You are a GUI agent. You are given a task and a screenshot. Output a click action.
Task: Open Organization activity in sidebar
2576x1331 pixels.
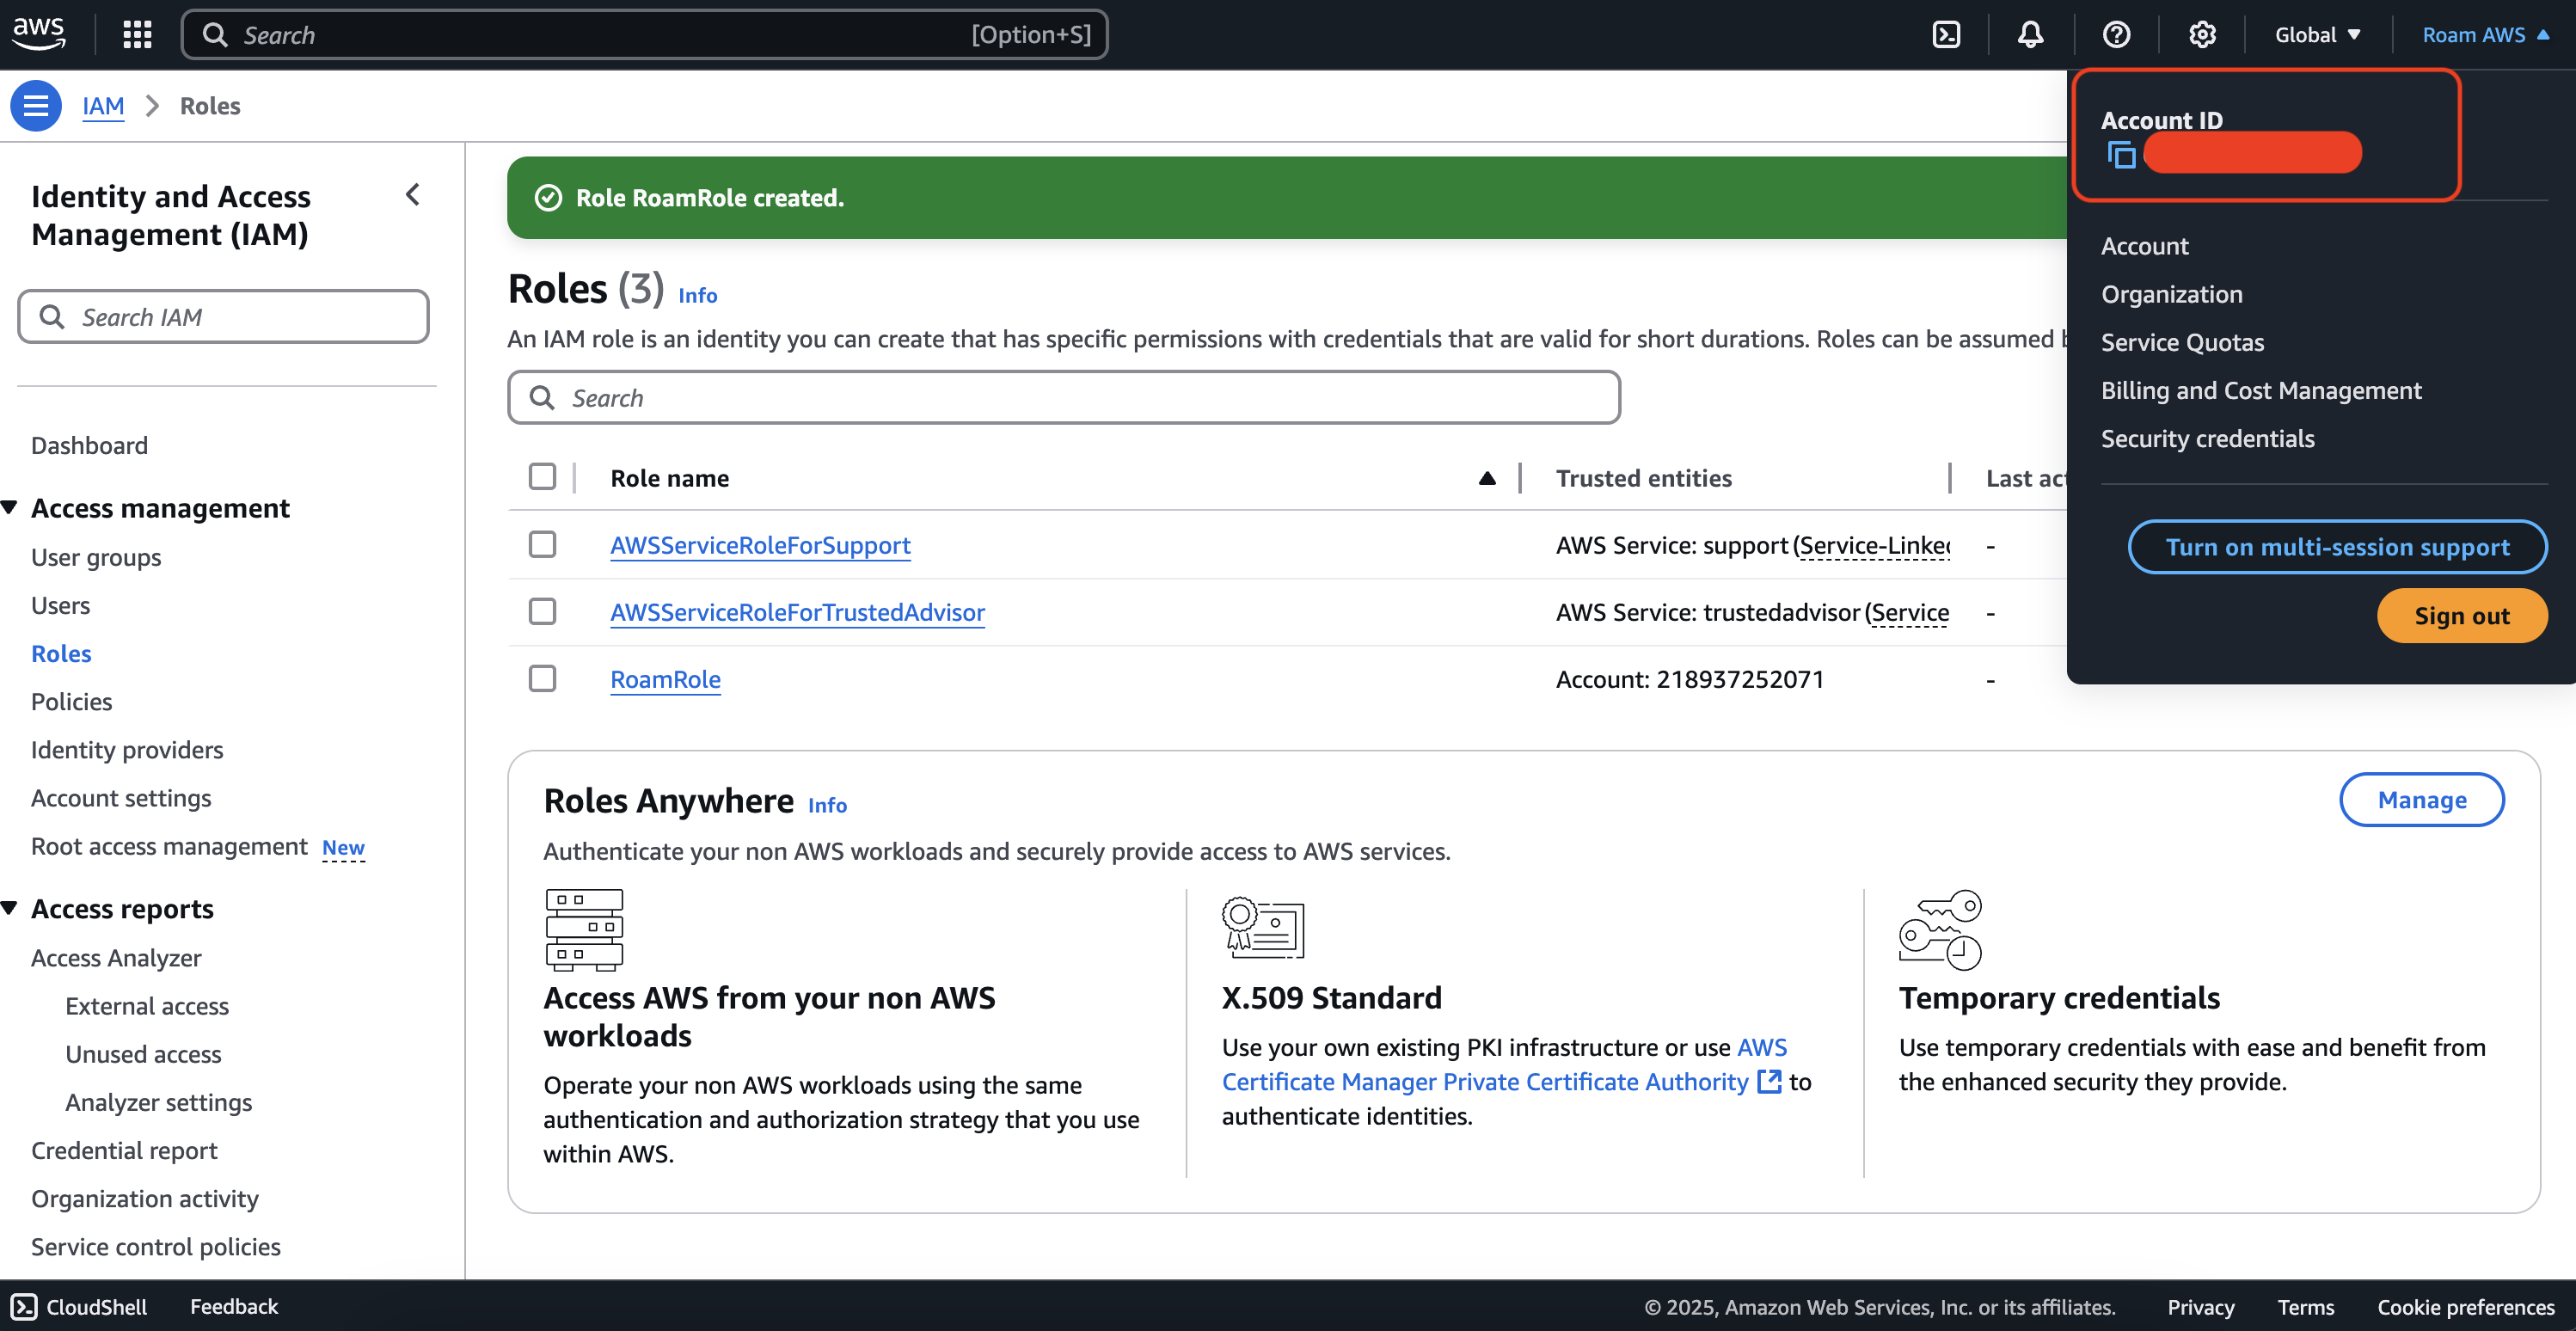pyautogui.click(x=144, y=1198)
